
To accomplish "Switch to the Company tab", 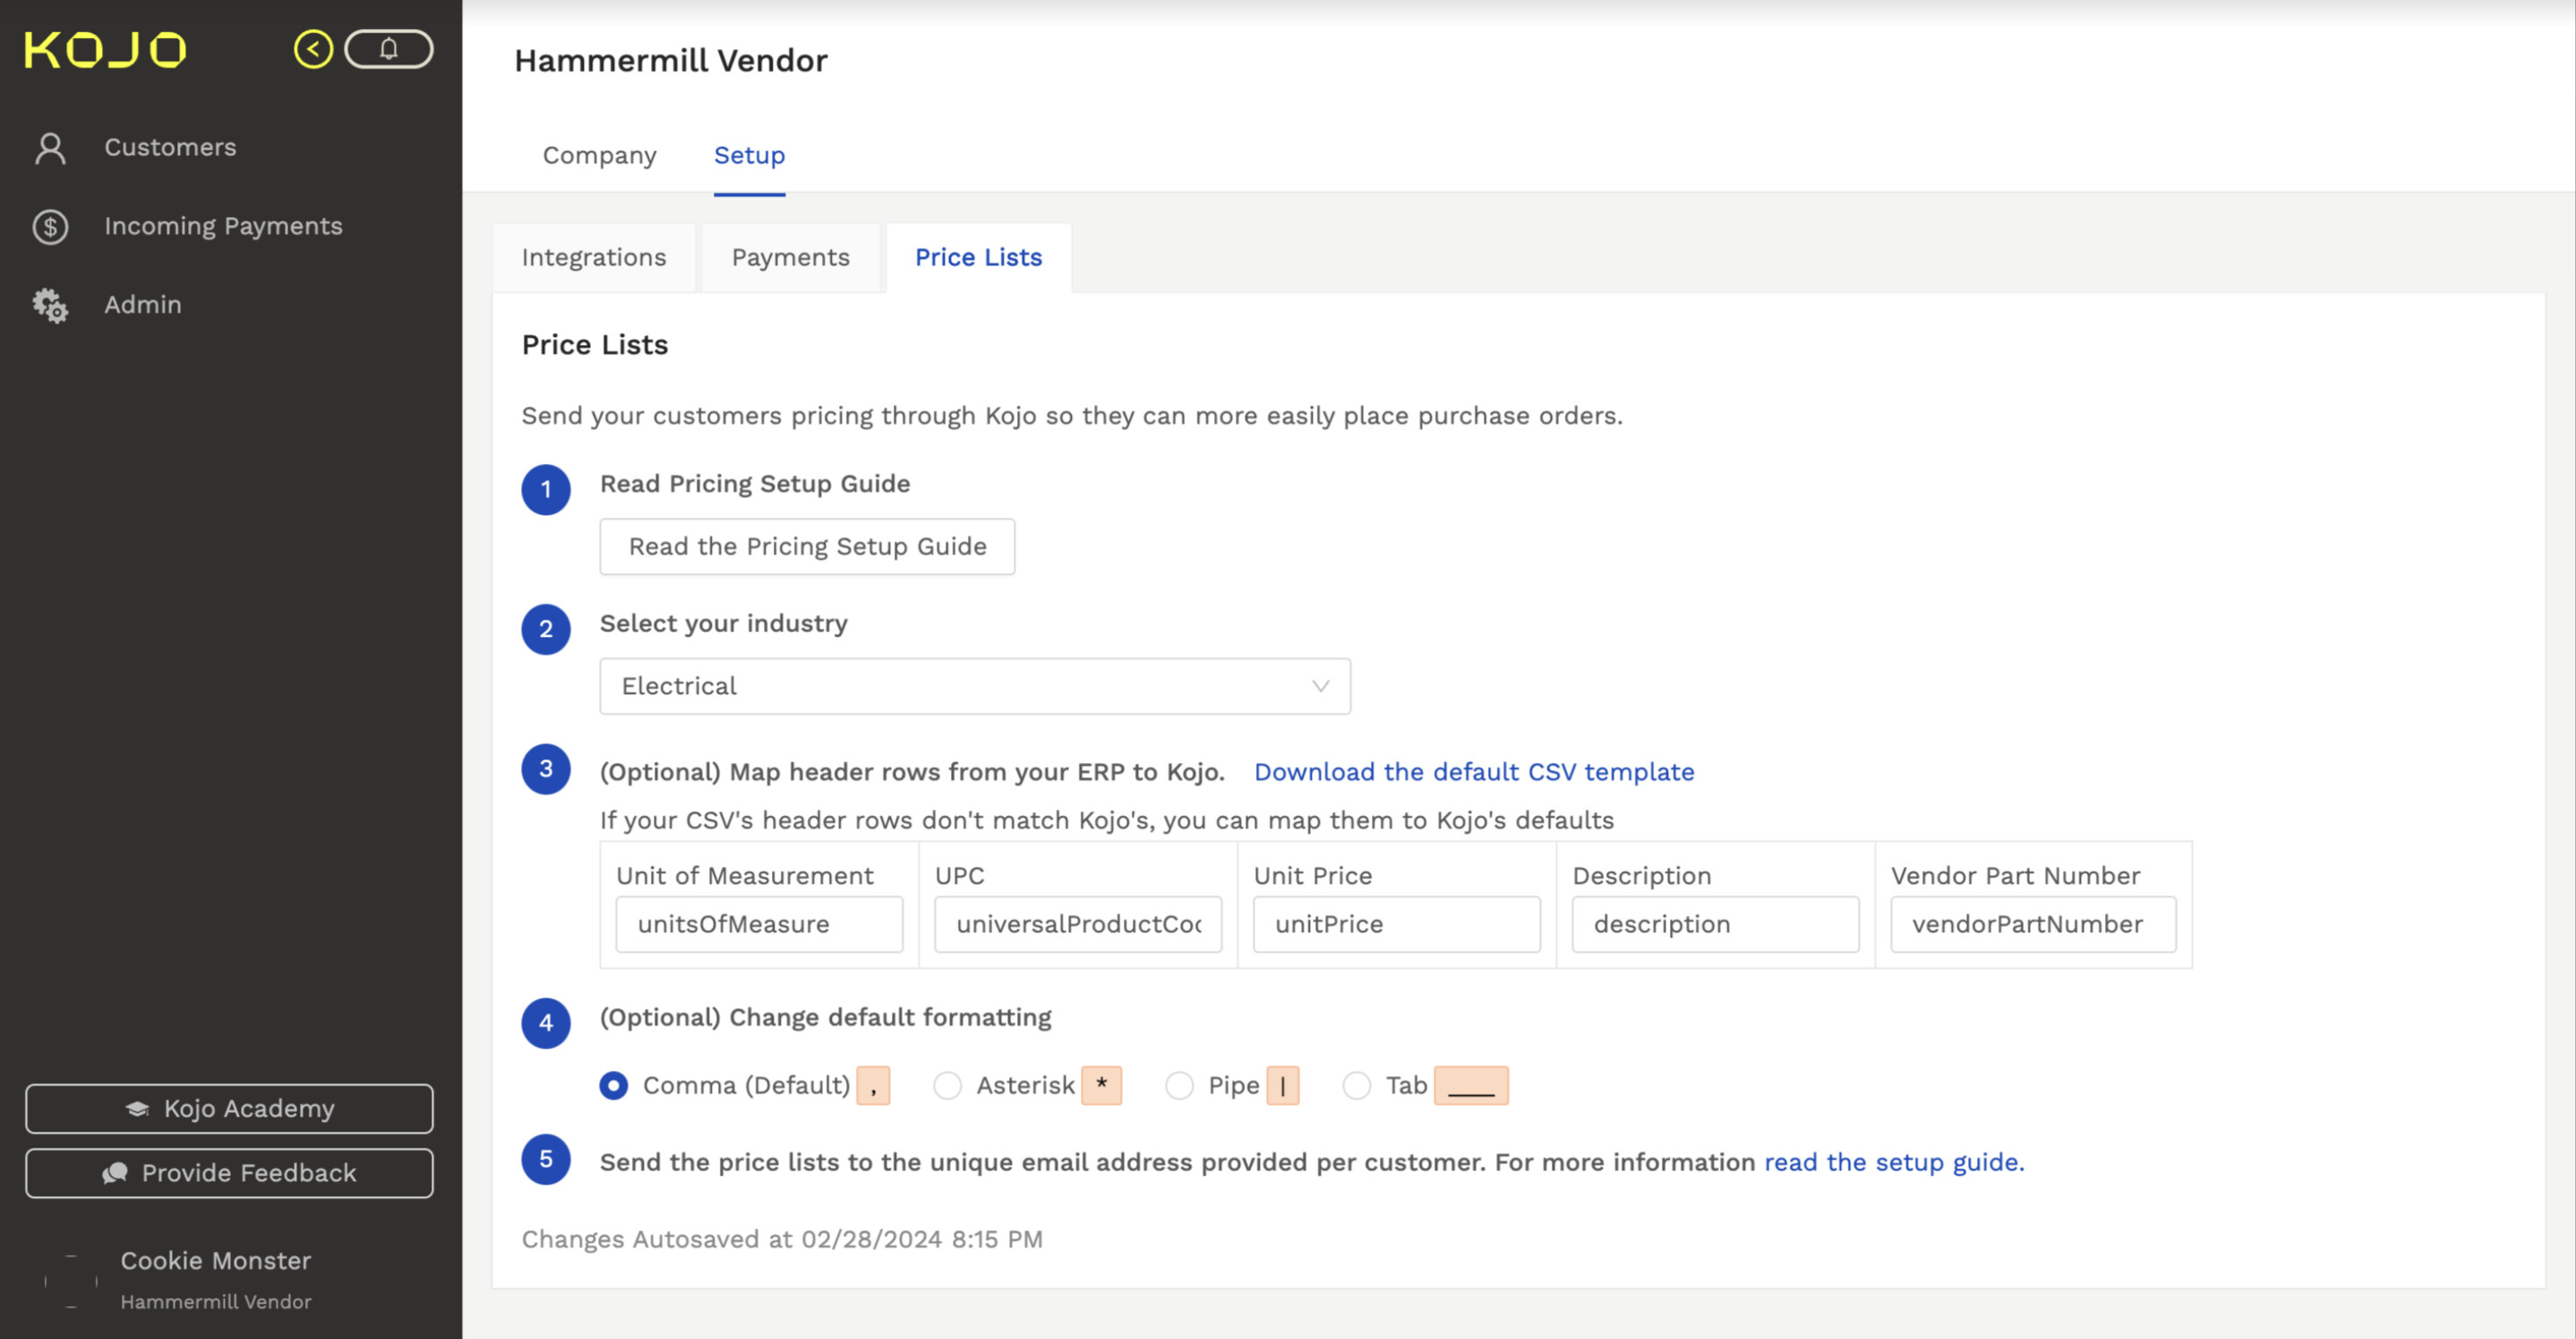I will [599, 155].
